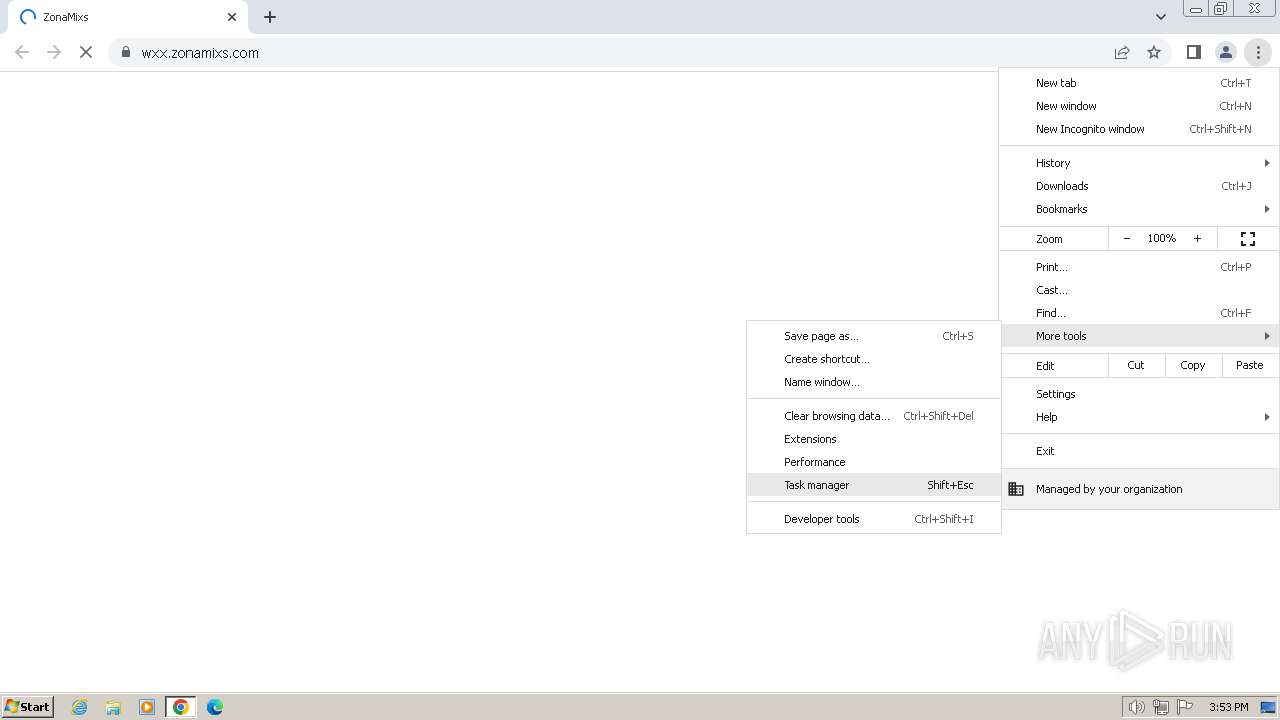The image size is (1280, 720).
Task: Open the side panel icon
Action: [1193, 52]
